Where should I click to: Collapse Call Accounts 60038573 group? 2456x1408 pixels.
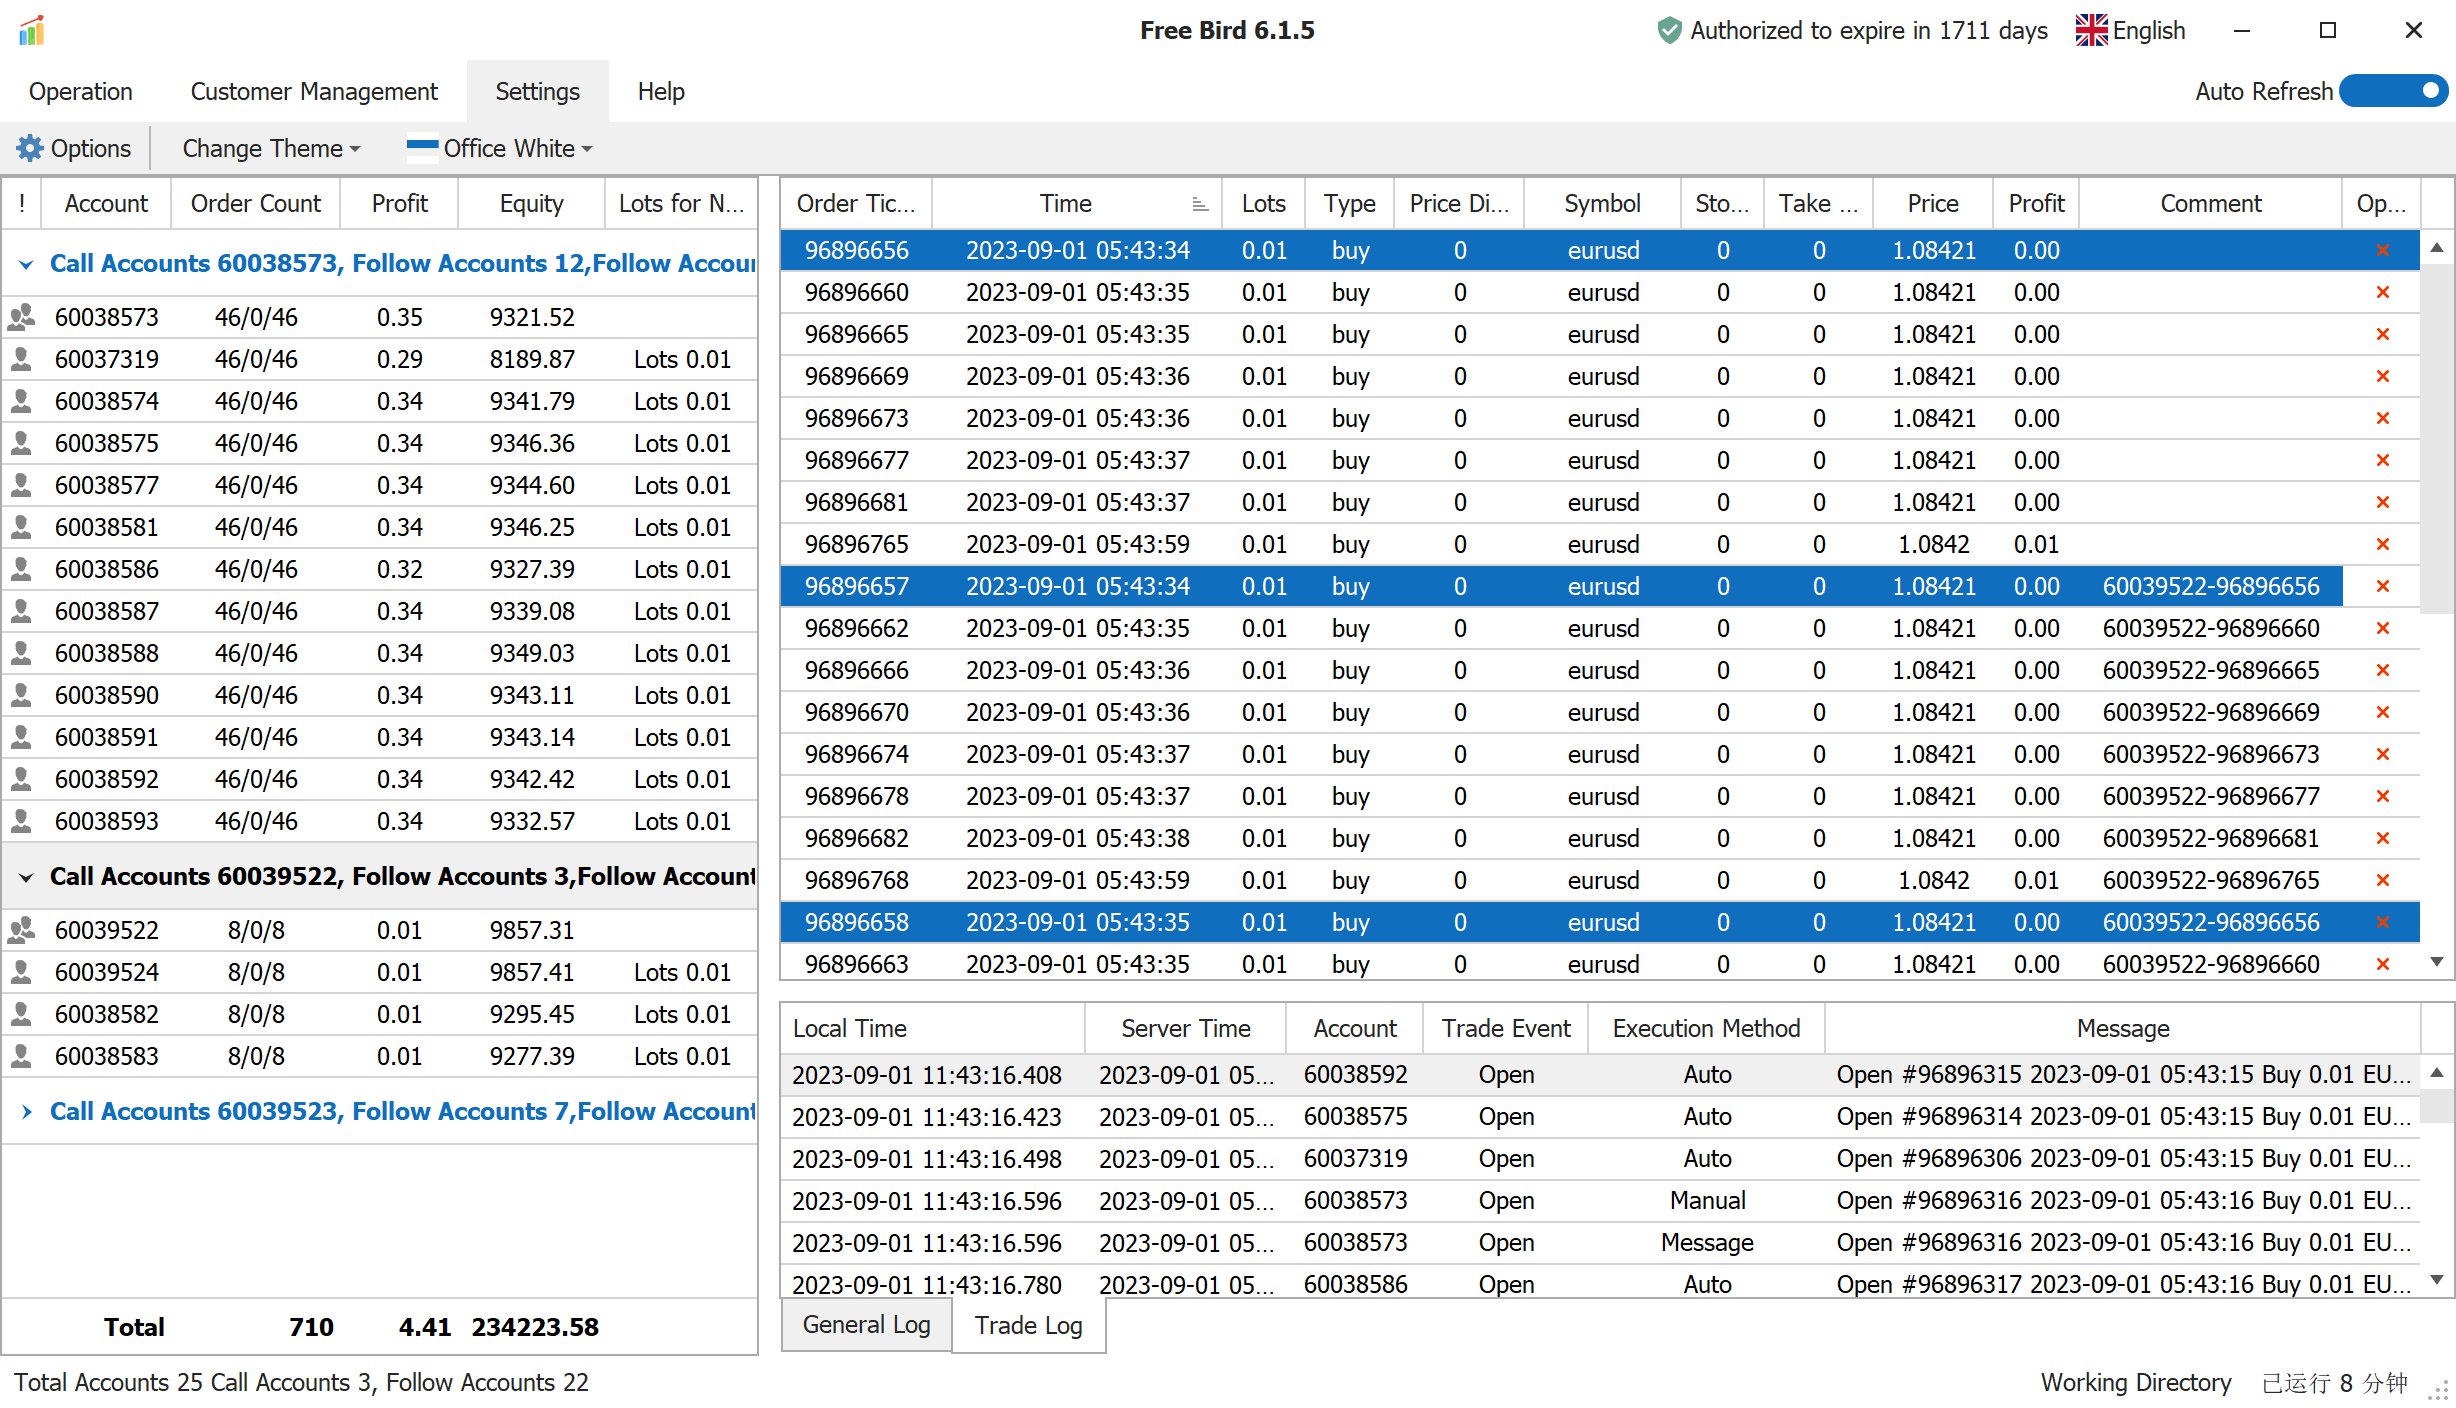(27, 264)
